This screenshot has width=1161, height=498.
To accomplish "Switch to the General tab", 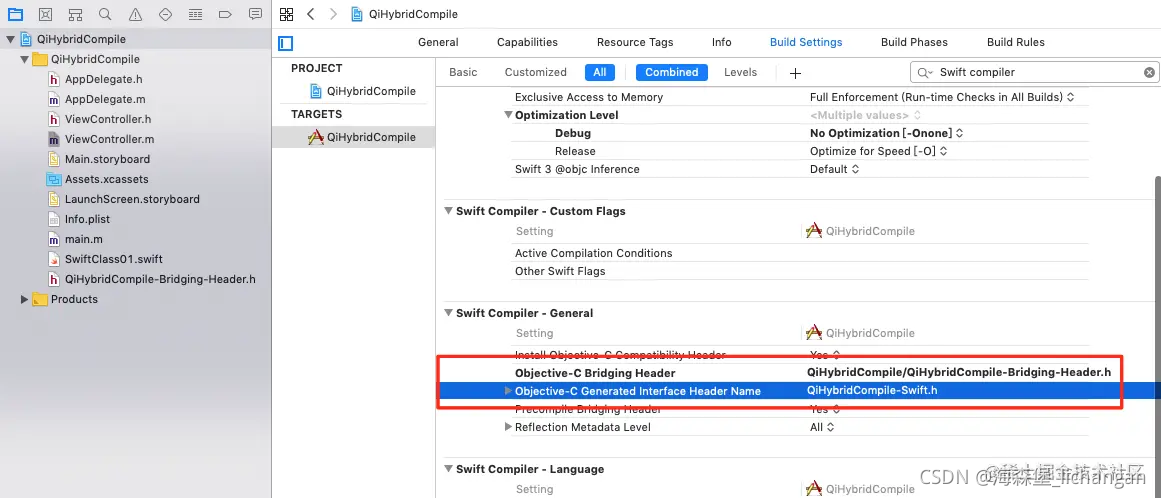I will coord(438,42).
